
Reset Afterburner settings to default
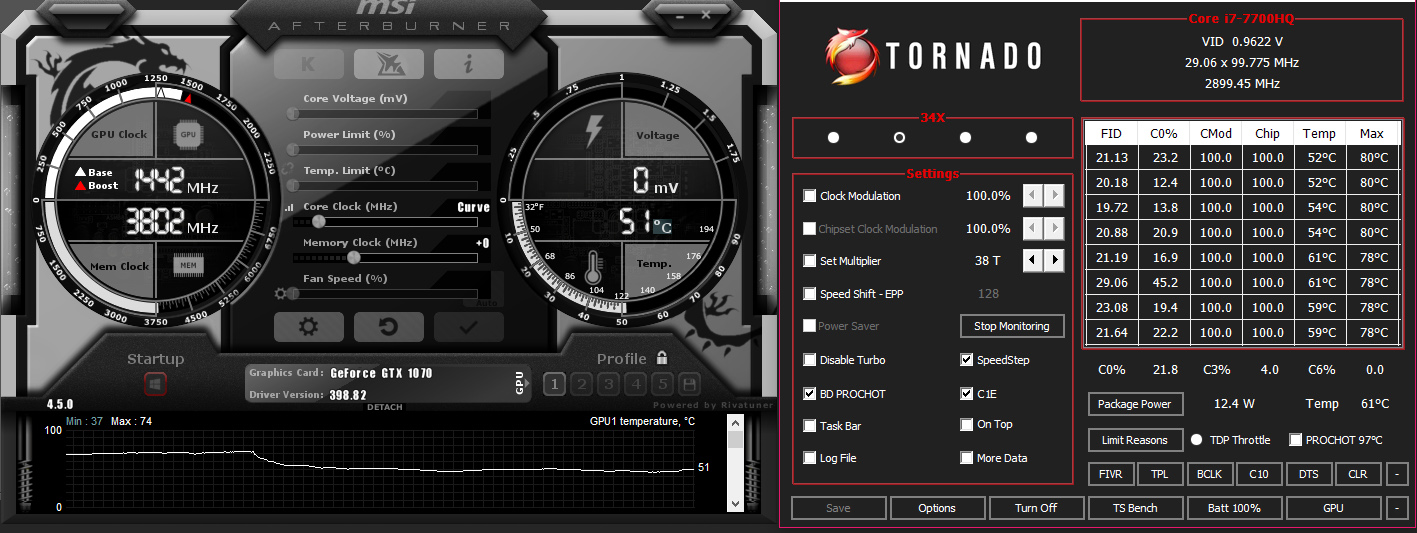[x=388, y=326]
